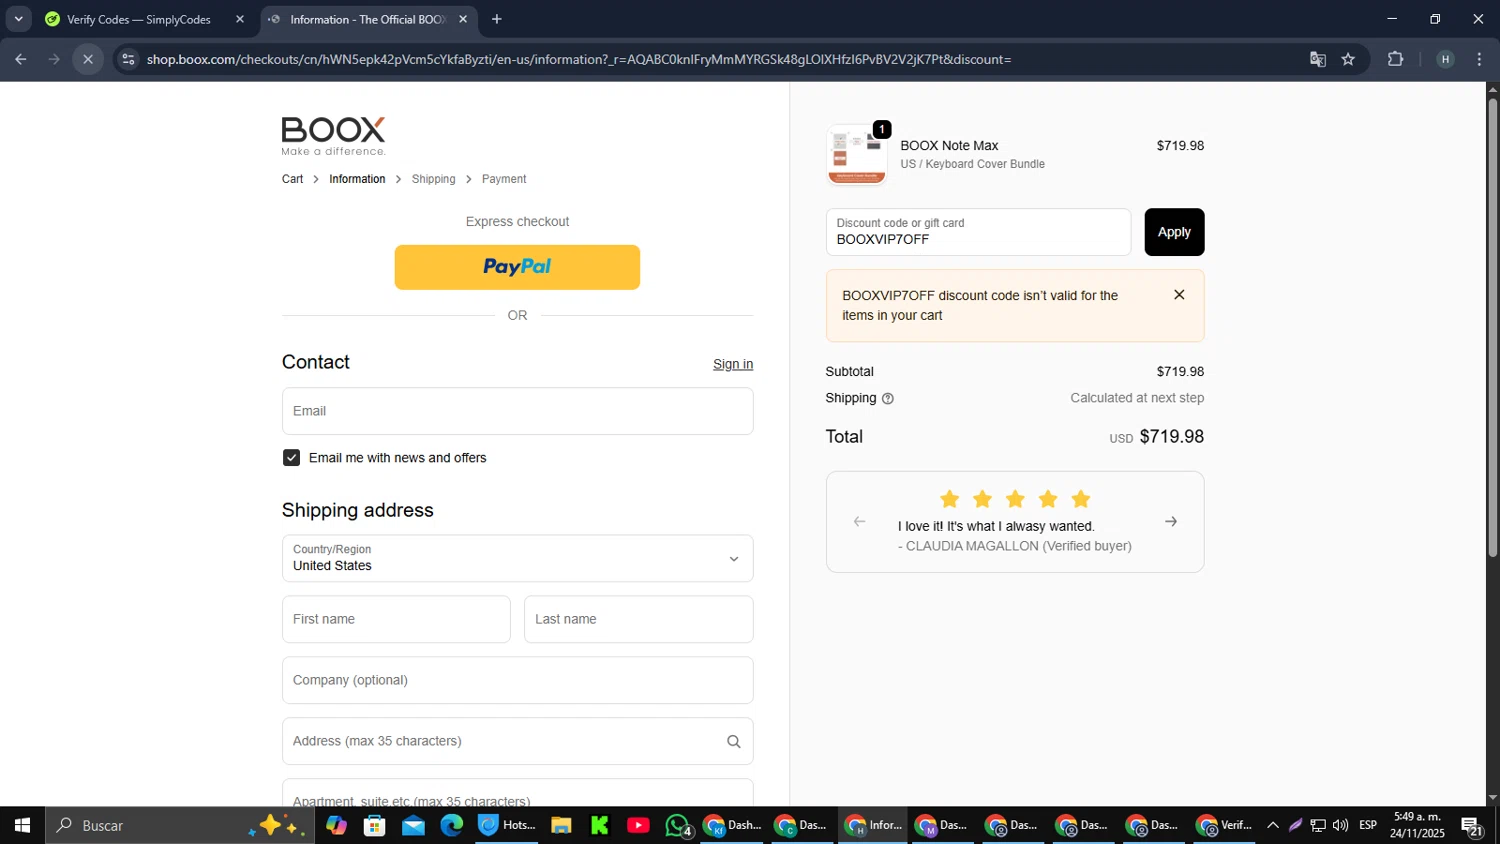Select the Information - The Official BOOX tab
1500x844 pixels.
(x=368, y=19)
